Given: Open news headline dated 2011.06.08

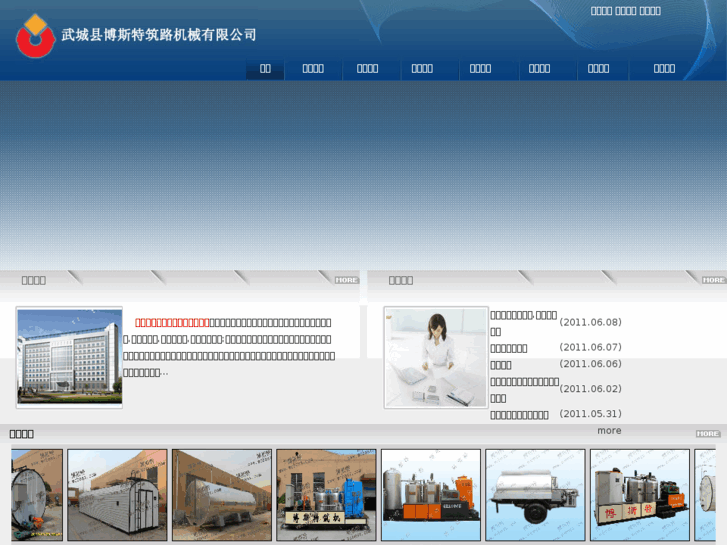Looking at the screenshot, I should click(x=524, y=323).
